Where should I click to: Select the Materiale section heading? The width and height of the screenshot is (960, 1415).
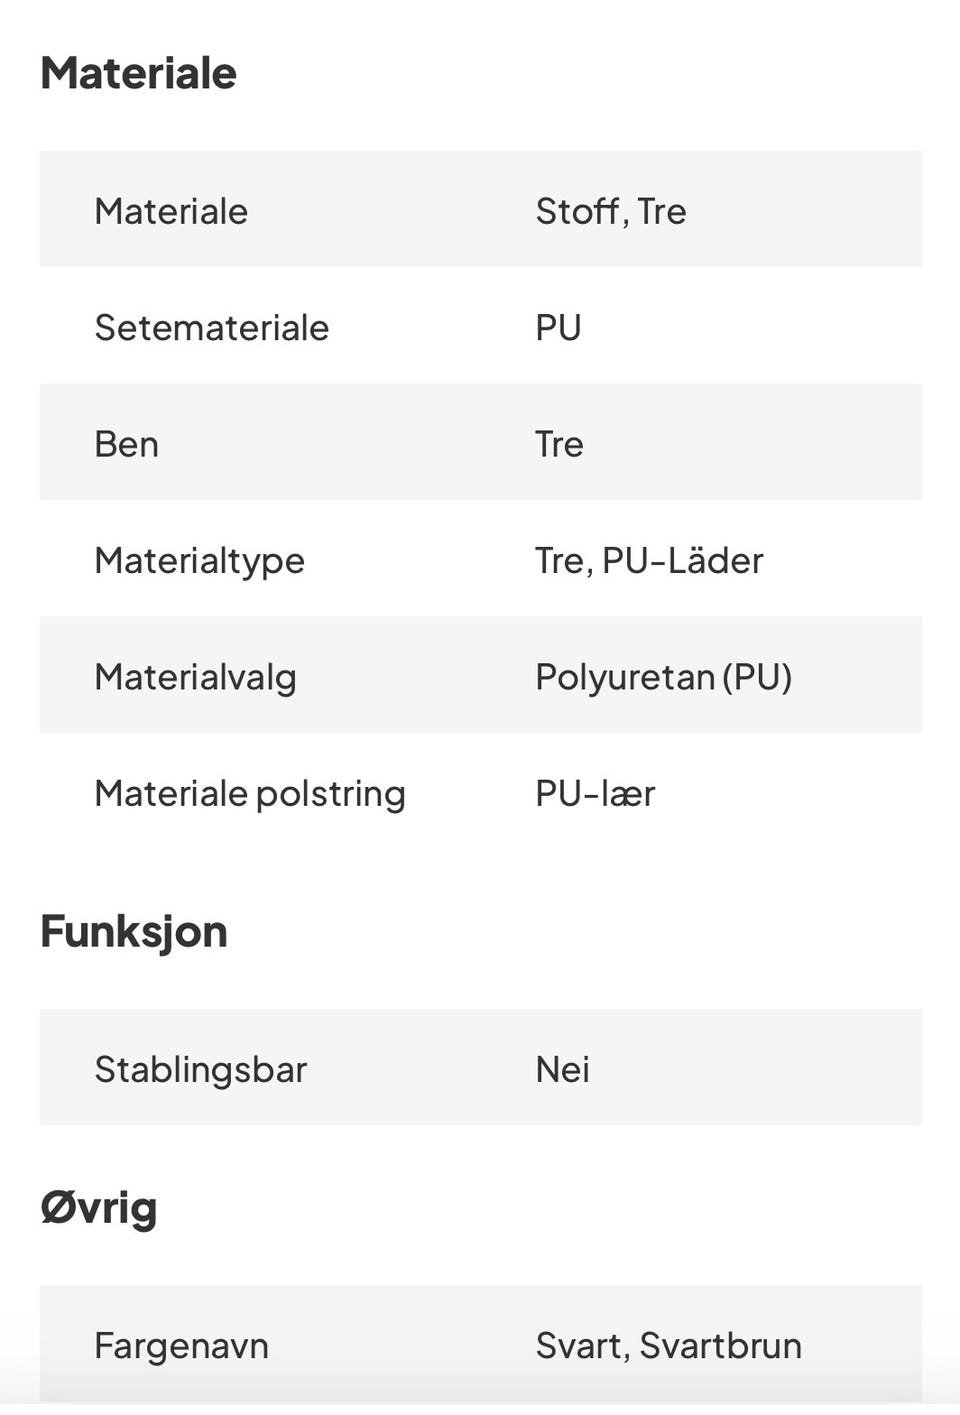(x=138, y=74)
